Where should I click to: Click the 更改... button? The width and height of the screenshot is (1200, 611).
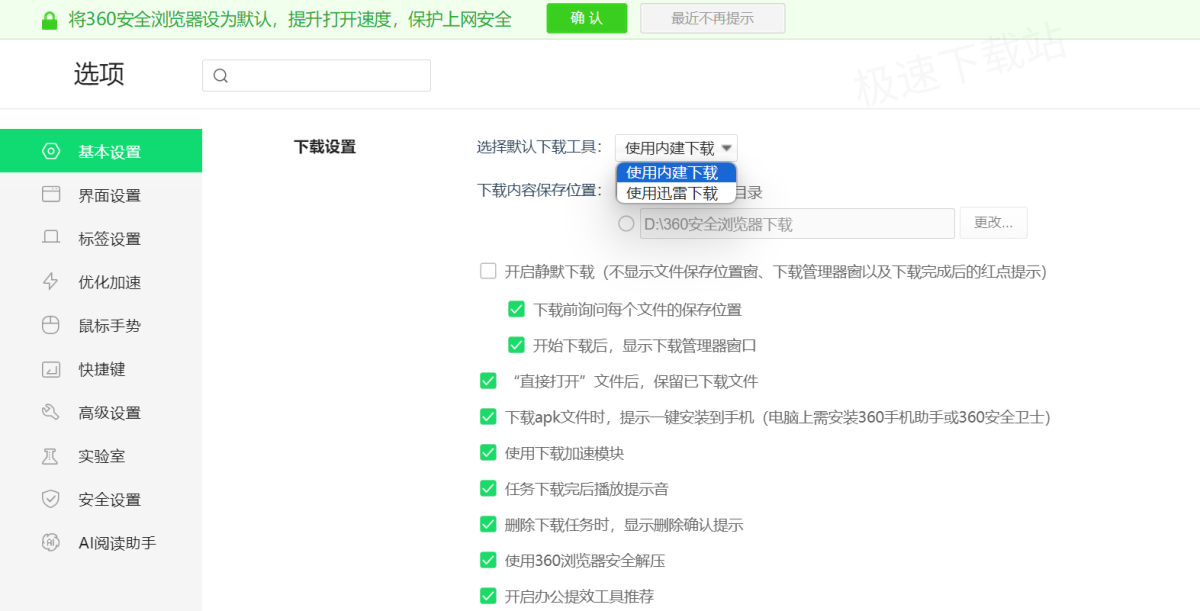click(994, 222)
